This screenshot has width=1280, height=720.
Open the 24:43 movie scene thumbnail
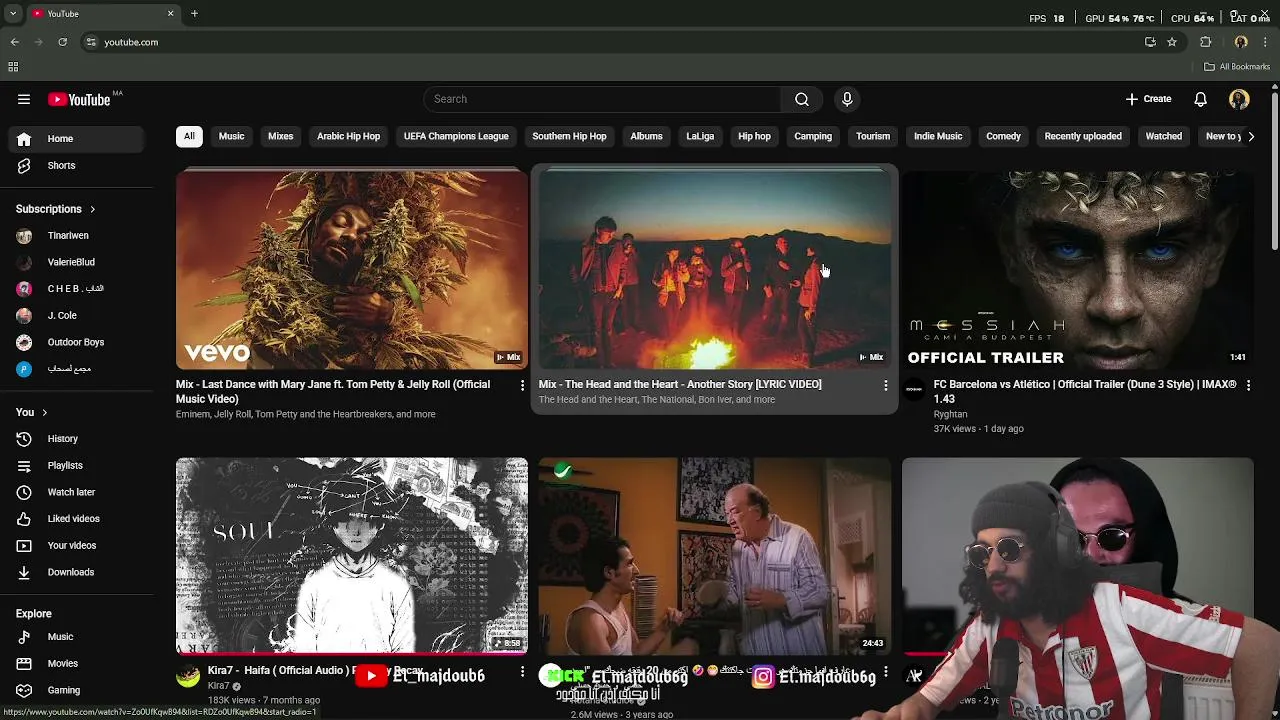(x=714, y=555)
